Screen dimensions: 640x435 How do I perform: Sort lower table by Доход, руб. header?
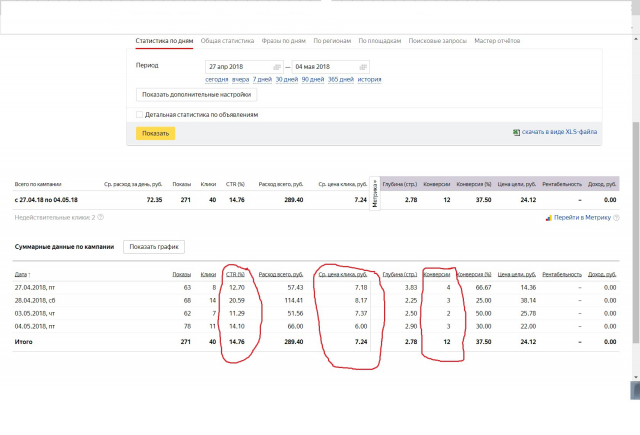602,275
